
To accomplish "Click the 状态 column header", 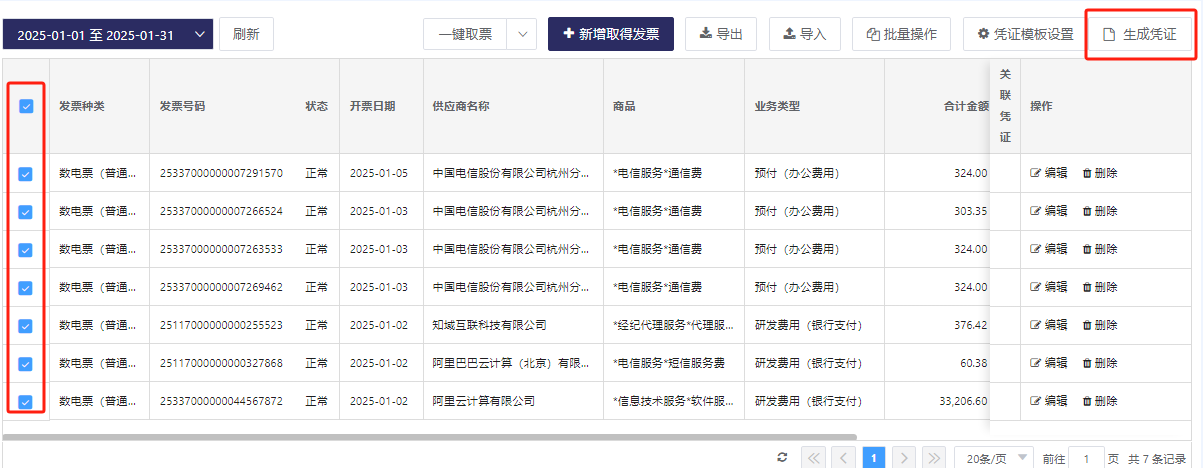I will coord(316,106).
